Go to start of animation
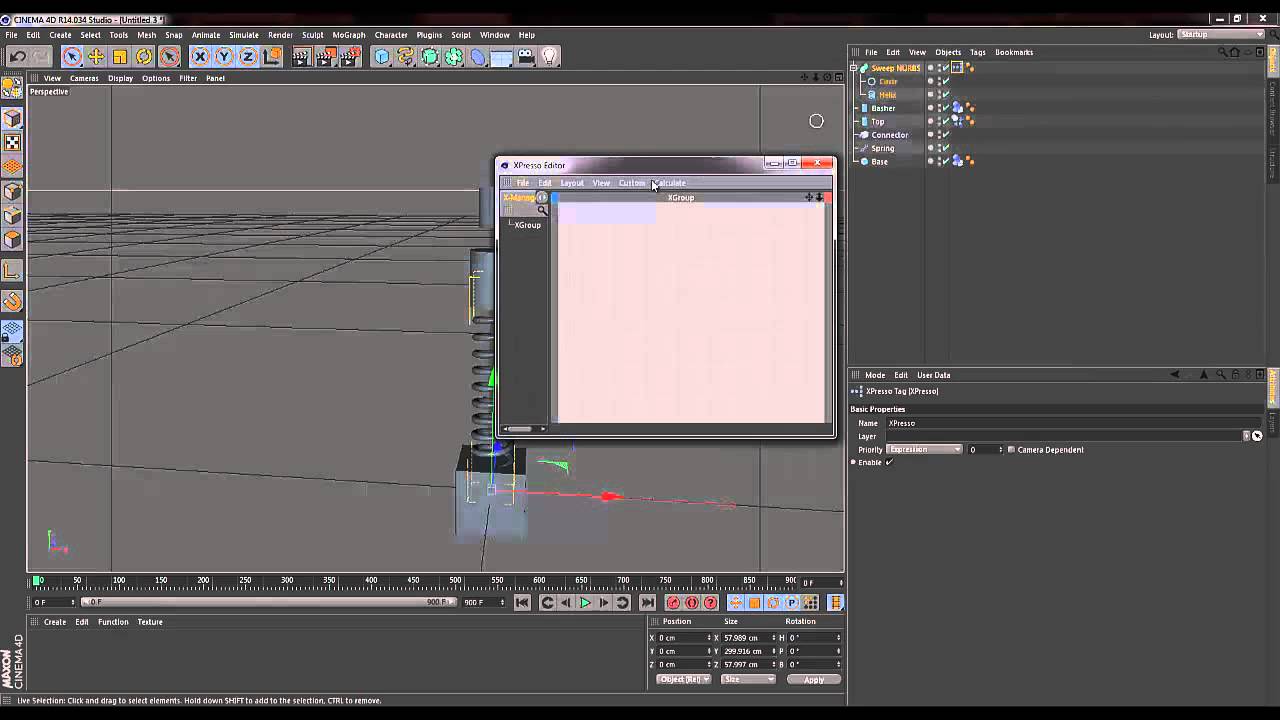This screenshot has width=1280, height=720. pos(522,603)
